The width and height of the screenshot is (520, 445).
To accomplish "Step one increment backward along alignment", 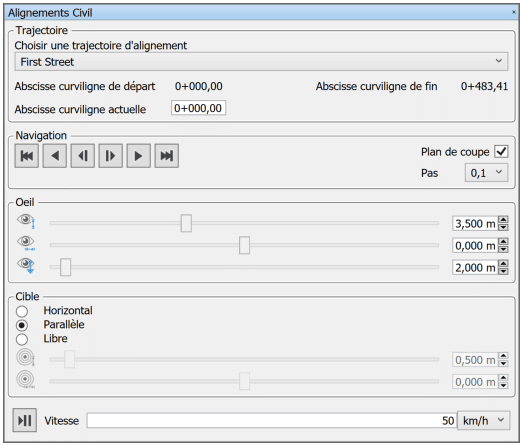I will (83, 156).
